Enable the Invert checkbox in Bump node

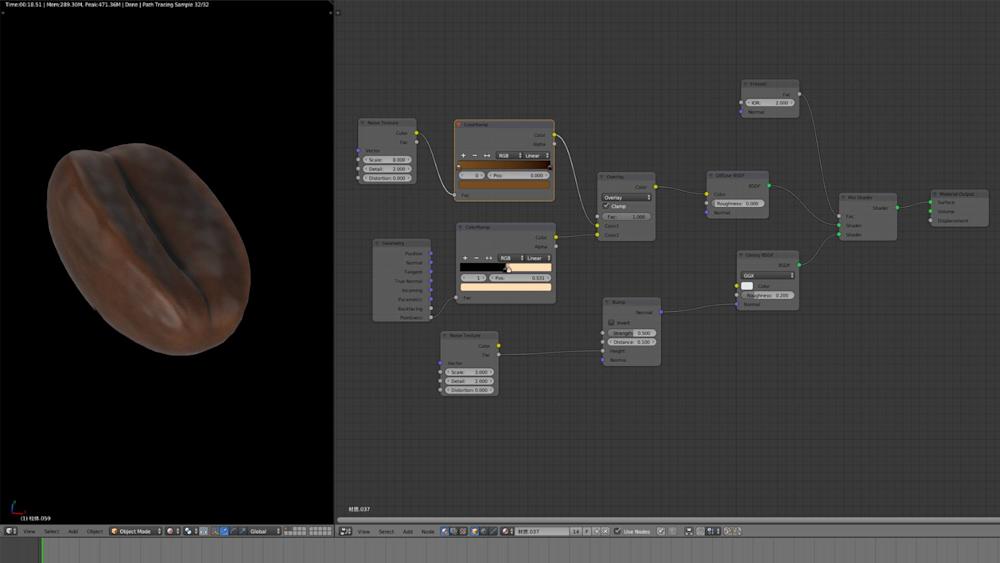pyautogui.click(x=612, y=323)
